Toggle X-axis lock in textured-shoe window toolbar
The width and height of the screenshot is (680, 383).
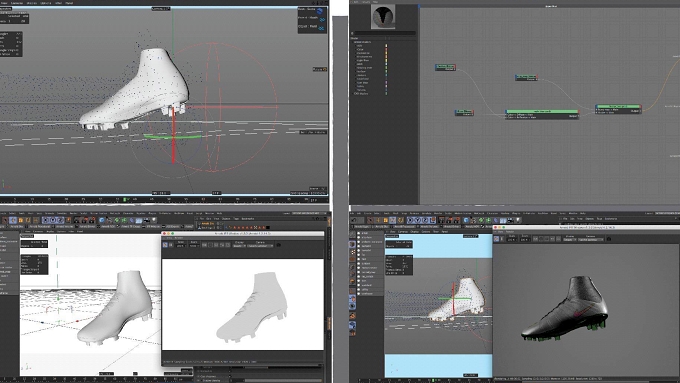pos(411,220)
